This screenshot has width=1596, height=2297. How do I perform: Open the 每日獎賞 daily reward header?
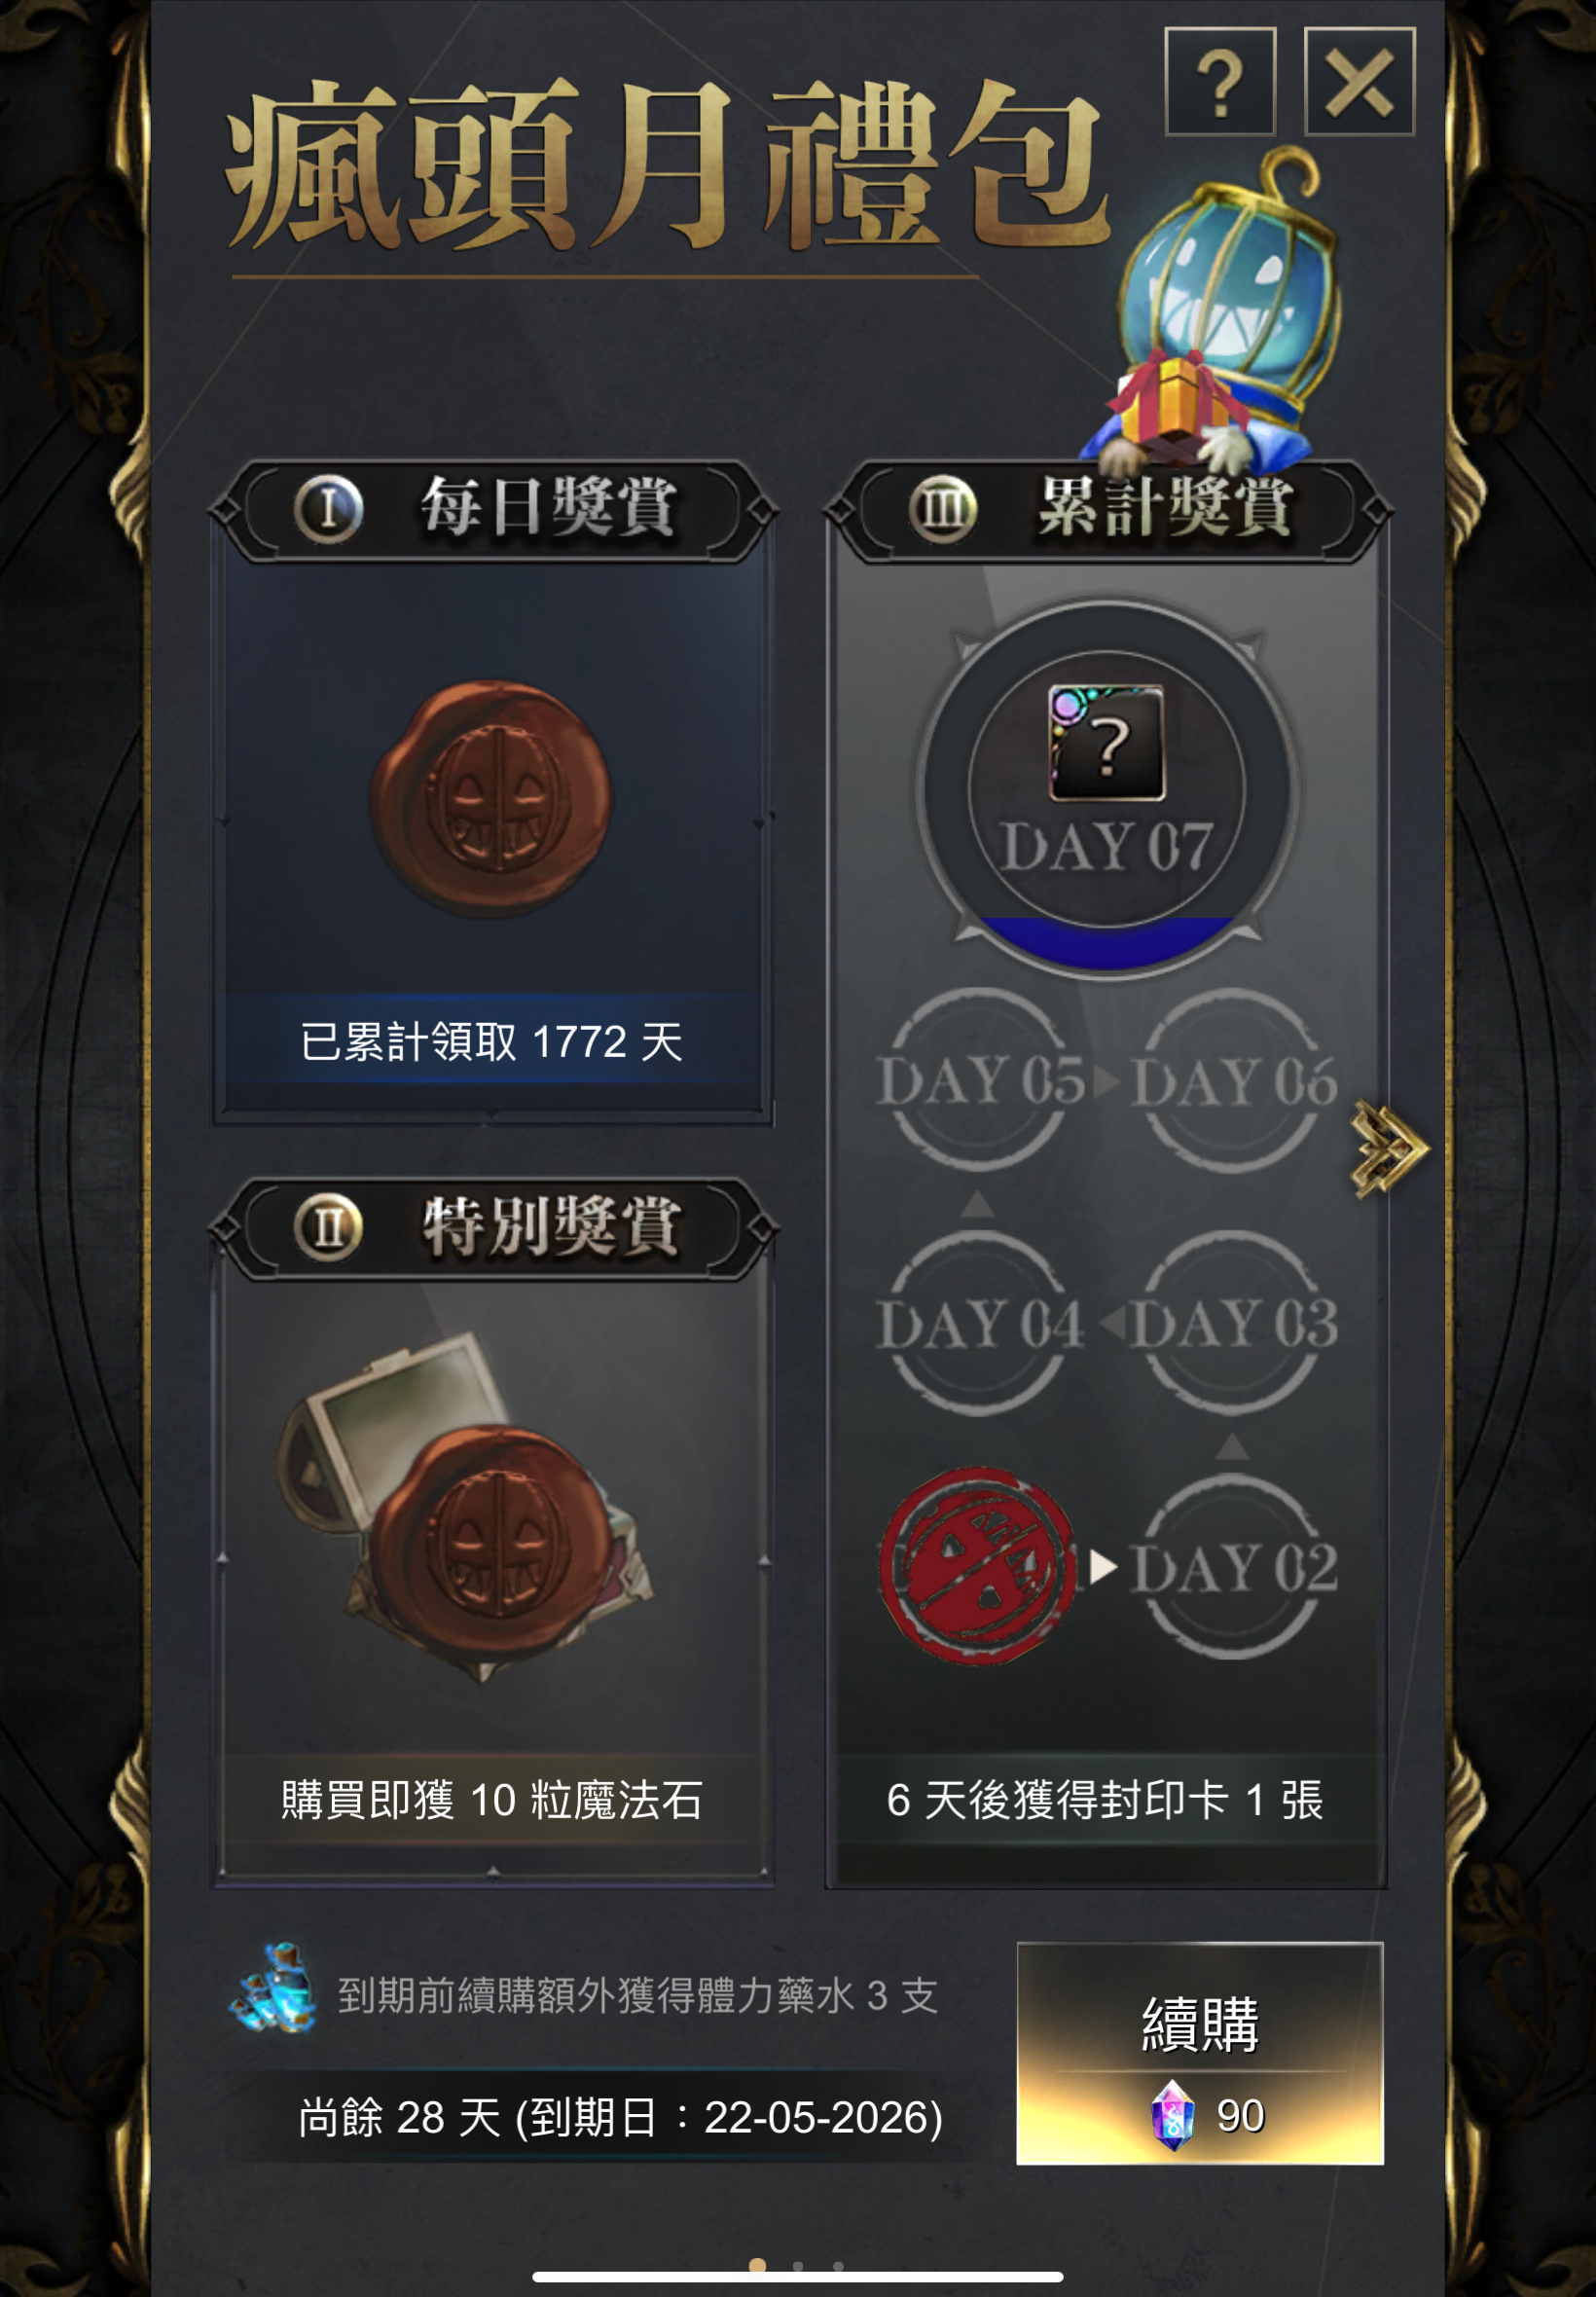click(x=493, y=510)
